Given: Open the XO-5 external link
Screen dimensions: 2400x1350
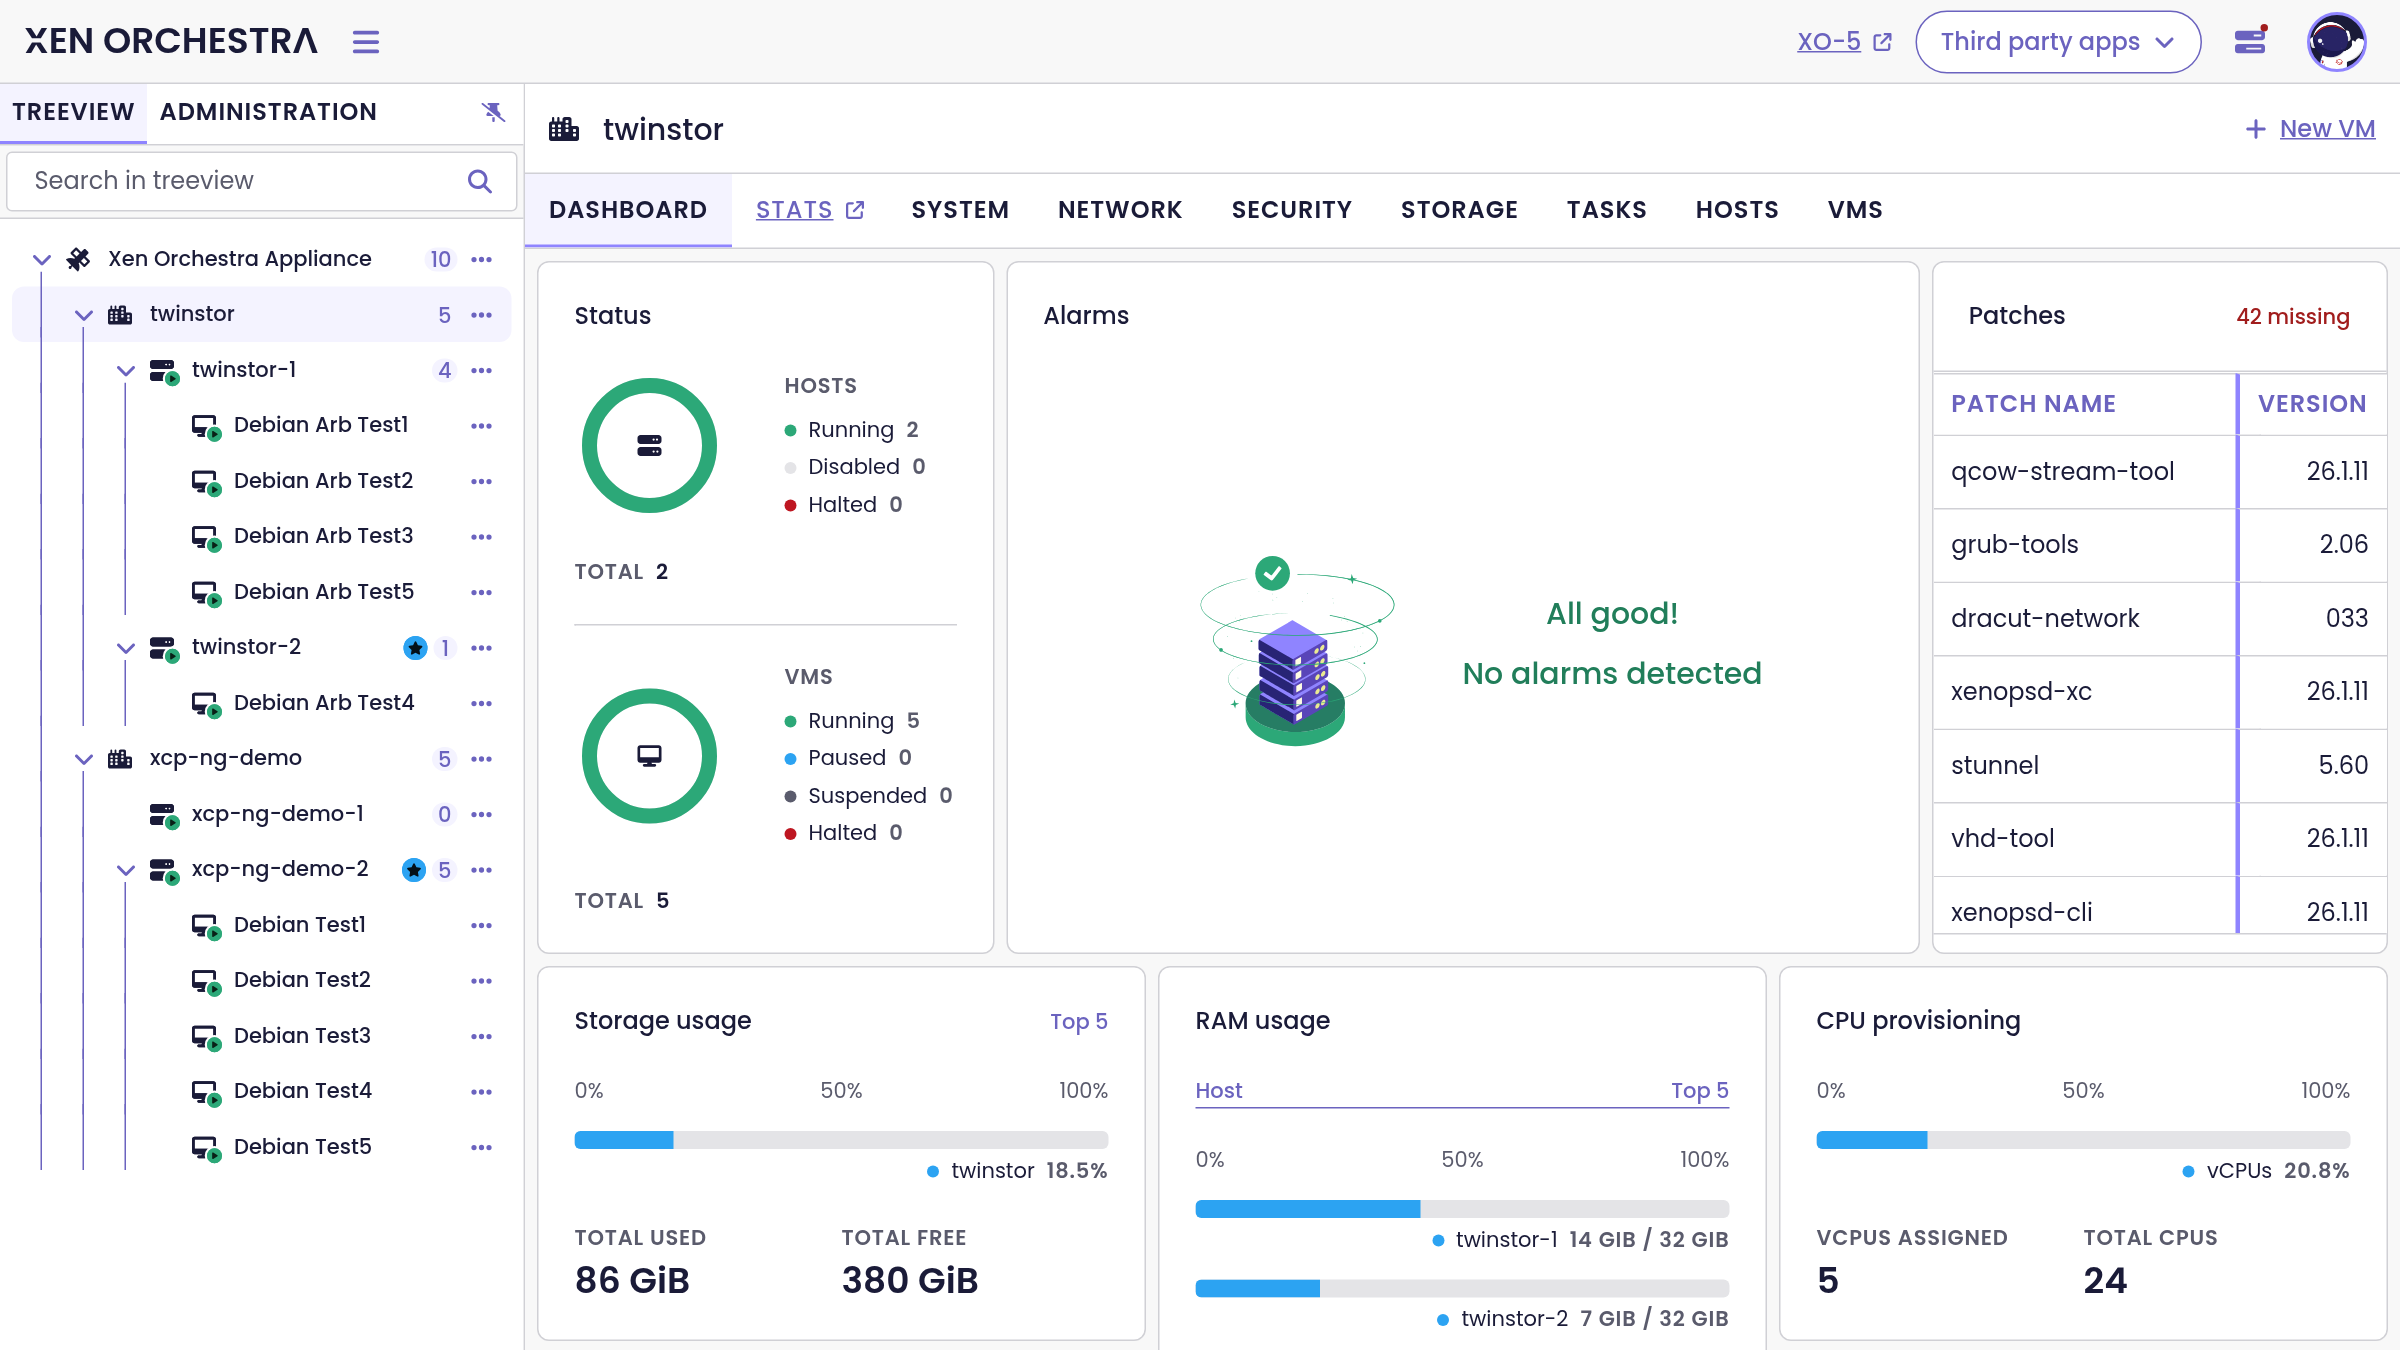Looking at the screenshot, I should tap(1844, 42).
